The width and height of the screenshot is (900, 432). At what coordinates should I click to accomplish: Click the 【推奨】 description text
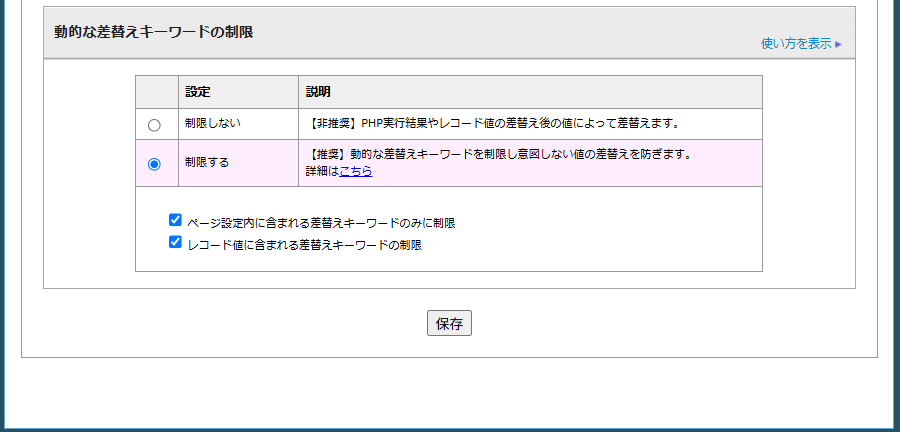499,155
